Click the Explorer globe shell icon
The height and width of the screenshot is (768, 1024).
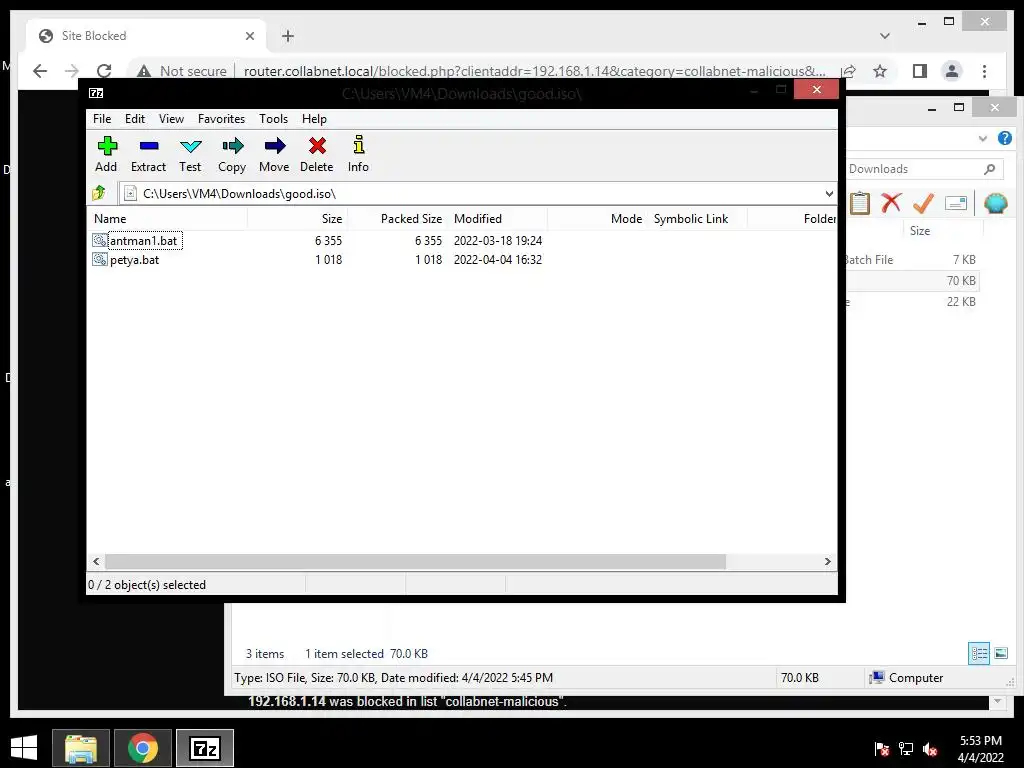coord(995,203)
